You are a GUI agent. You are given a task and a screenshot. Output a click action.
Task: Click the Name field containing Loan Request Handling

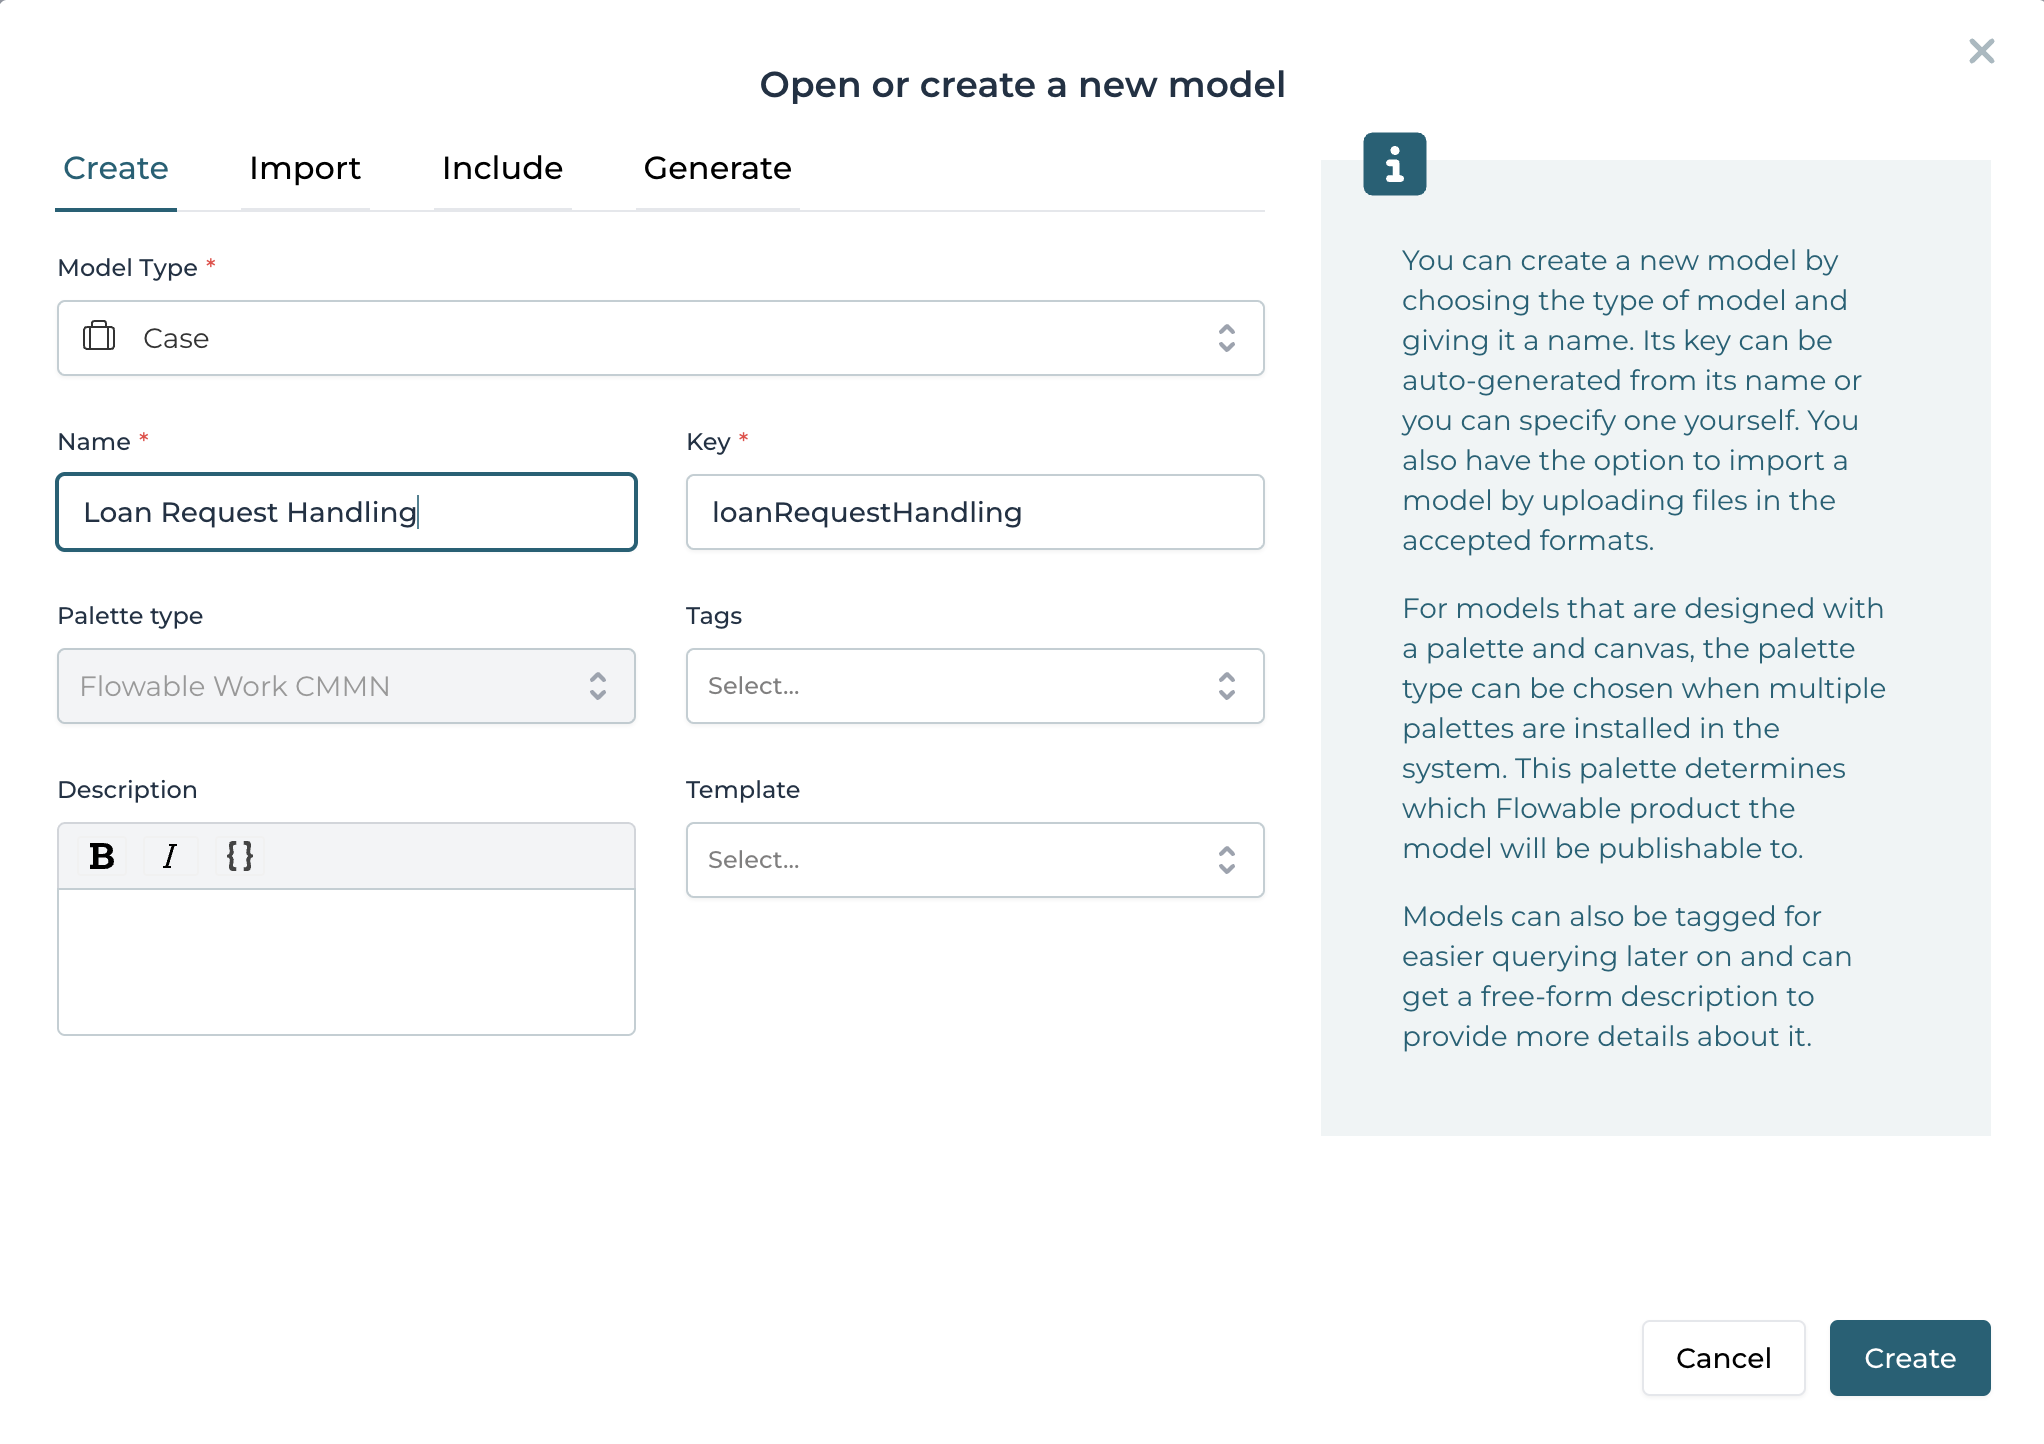click(x=345, y=512)
